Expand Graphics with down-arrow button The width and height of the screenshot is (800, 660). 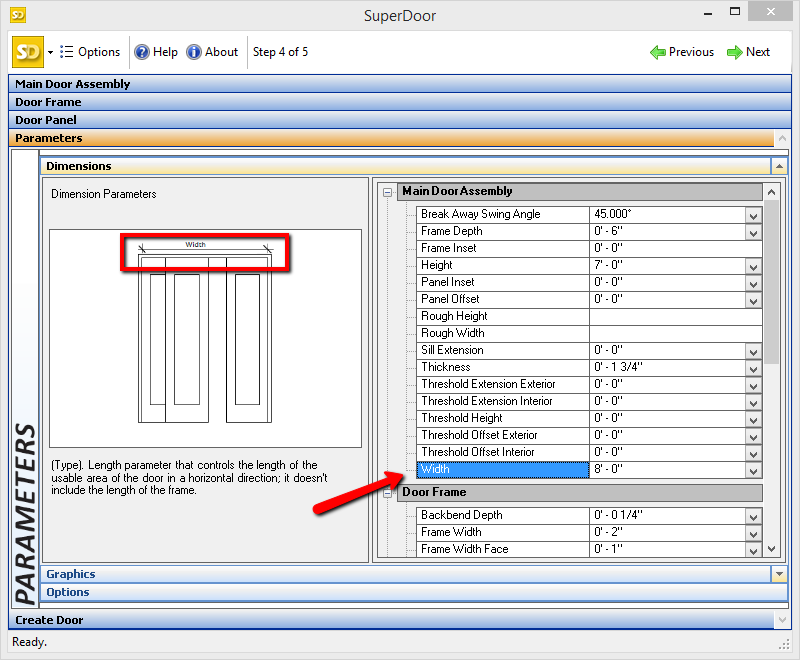[x=779, y=574]
